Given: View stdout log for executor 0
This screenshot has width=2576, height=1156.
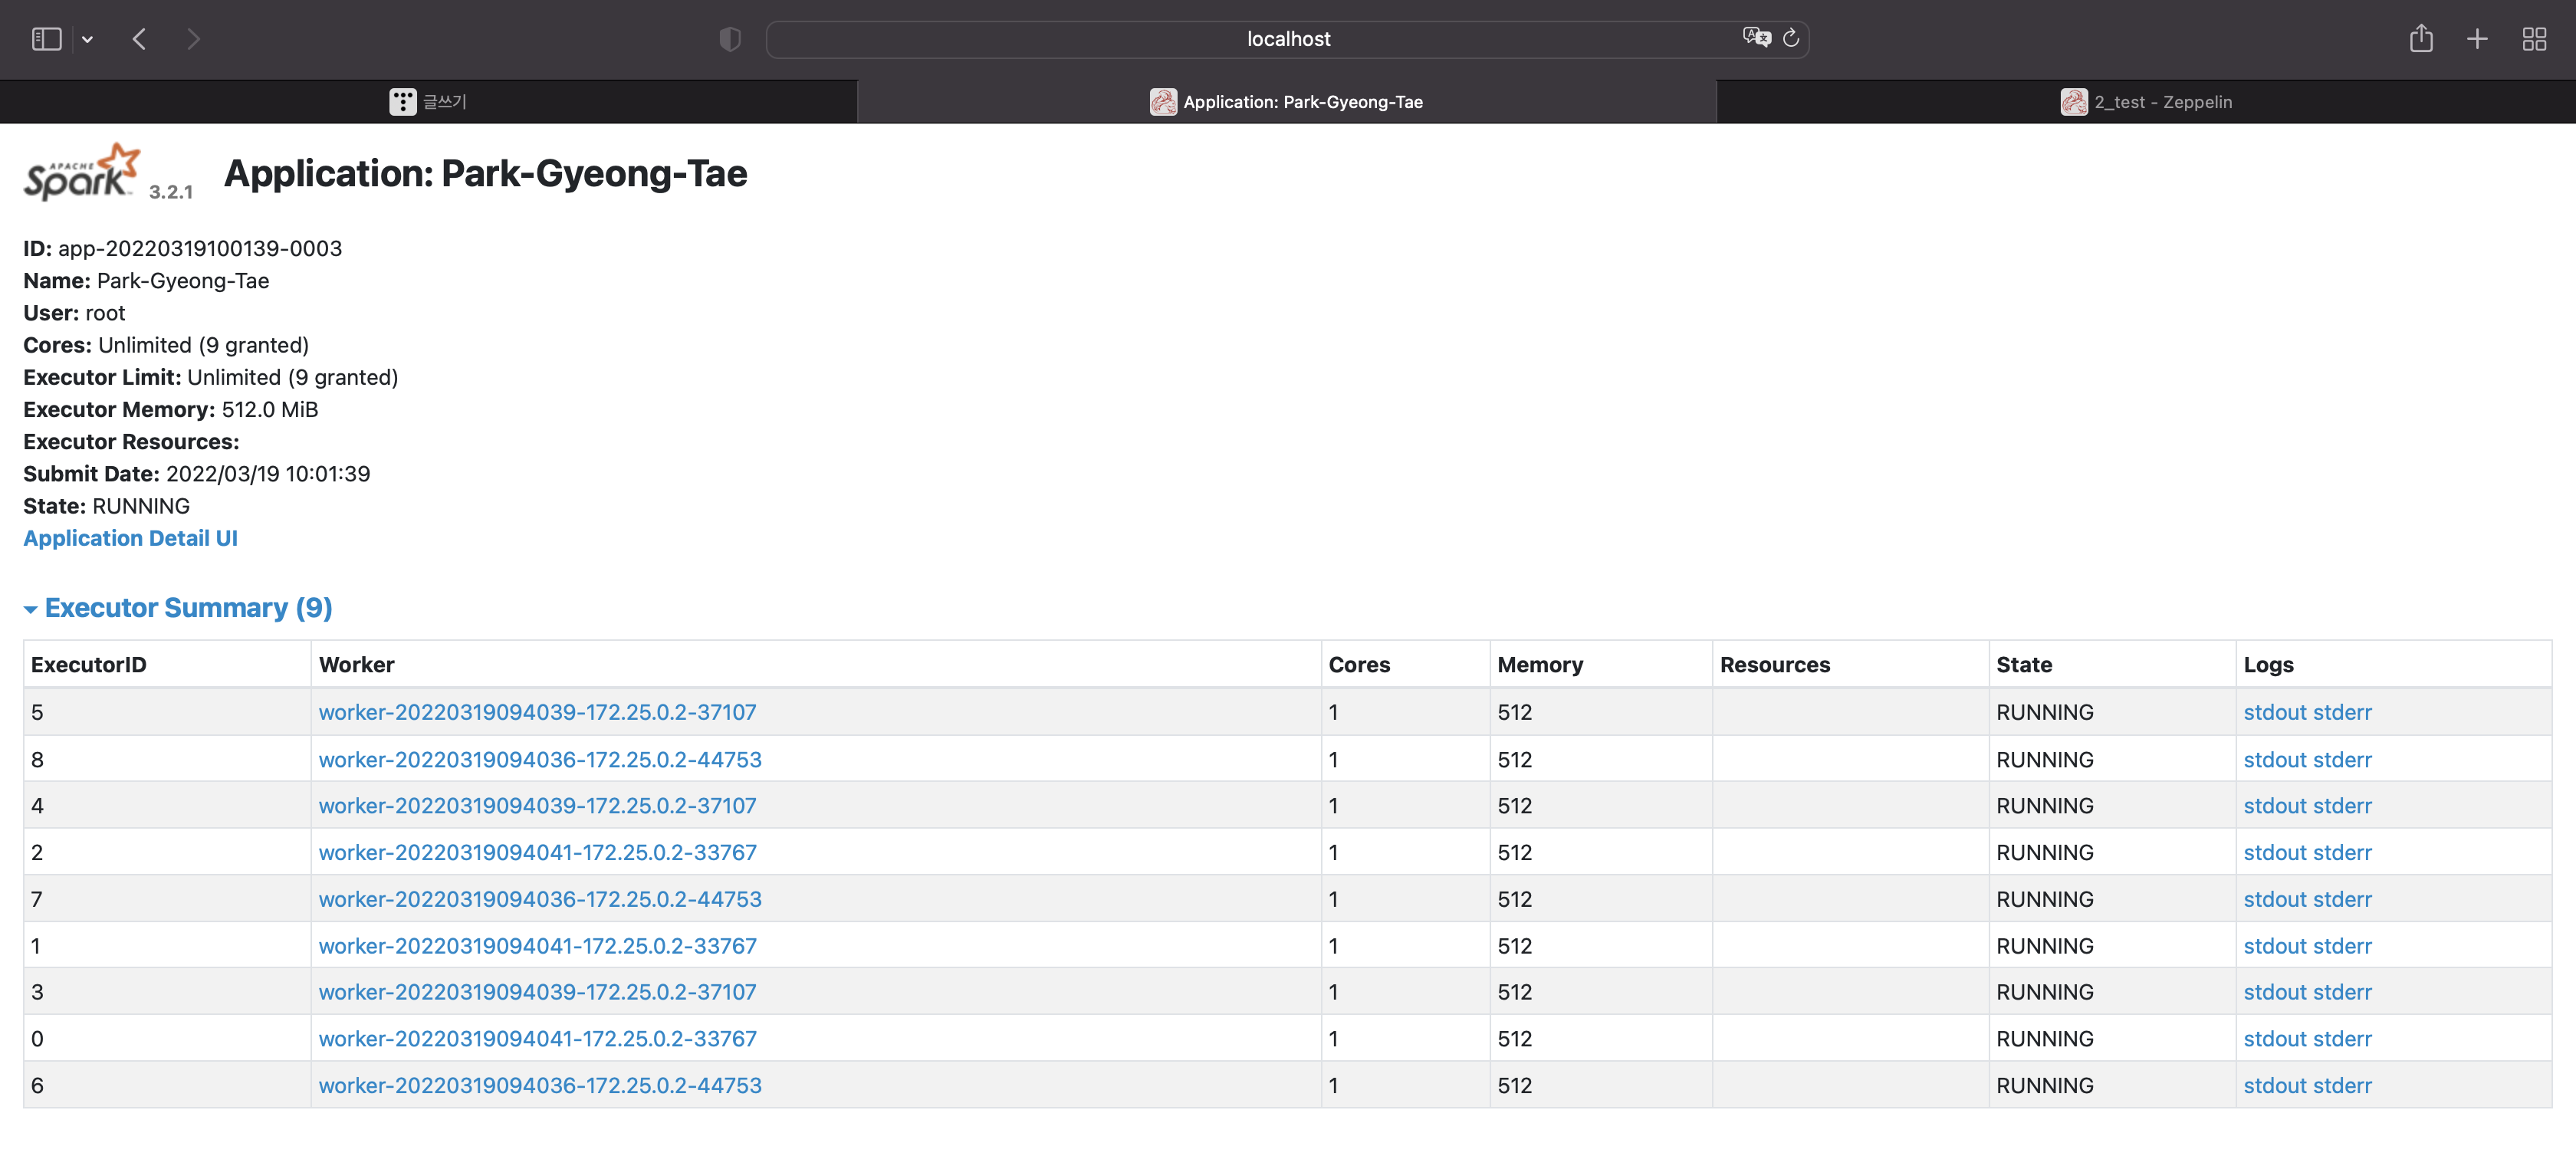Looking at the screenshot, I should click(x=2274, y=1038).
